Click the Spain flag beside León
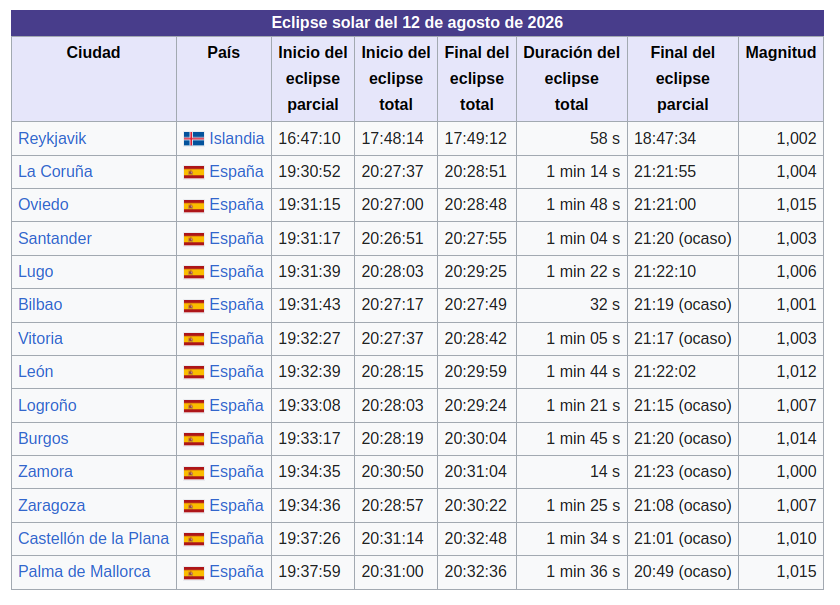Screen dimensions: 840x605 pyautogui.click(x=194, y=372)
